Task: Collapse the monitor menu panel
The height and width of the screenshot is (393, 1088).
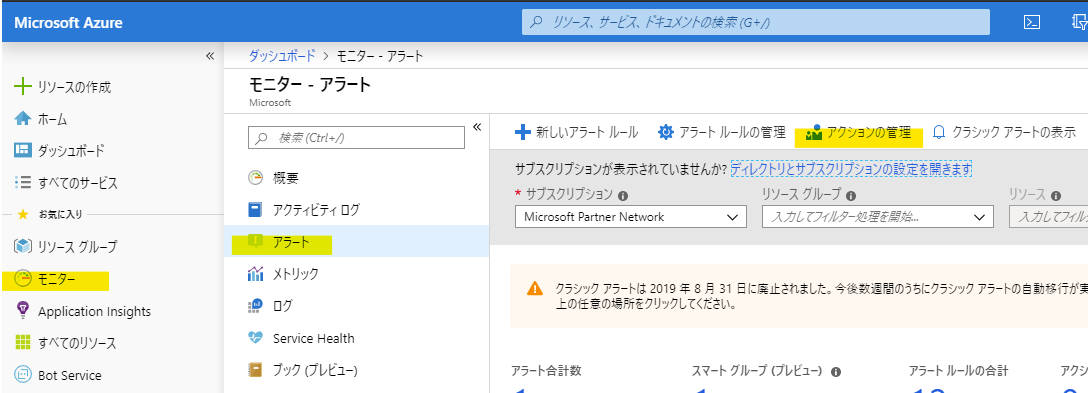Action: [477, 126]
